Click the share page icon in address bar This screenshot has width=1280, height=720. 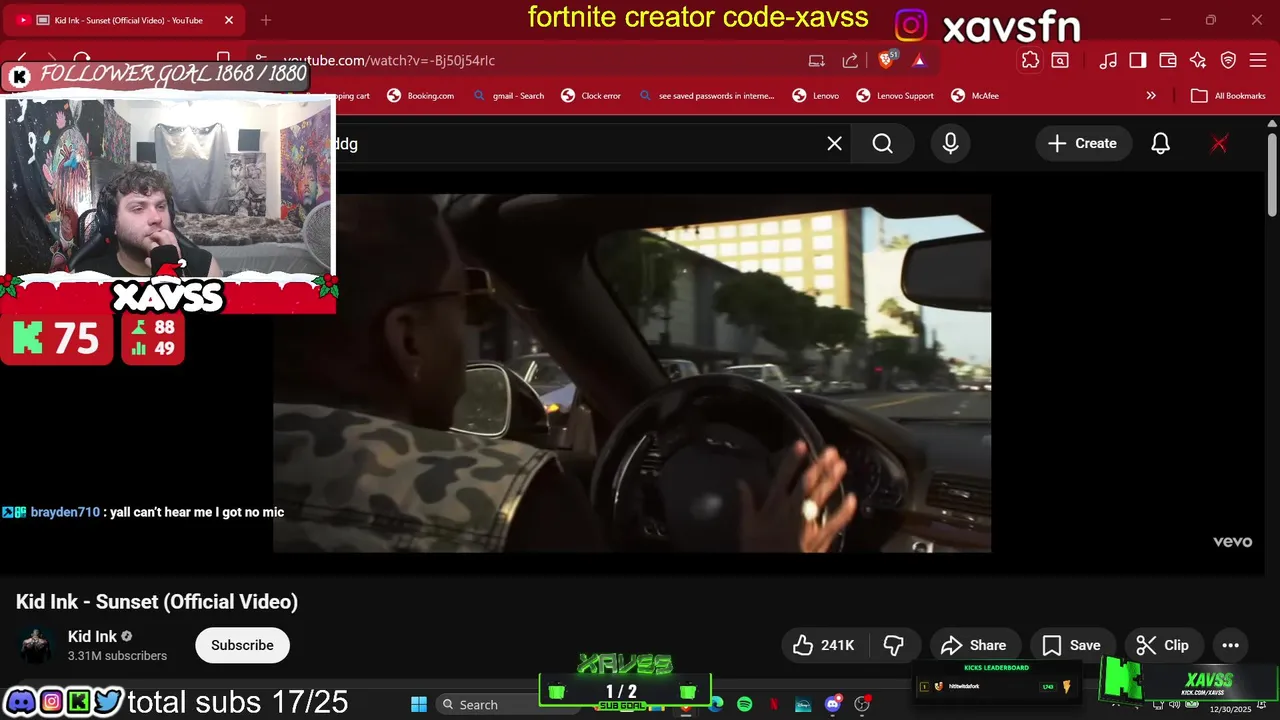(x=850, y=60)
